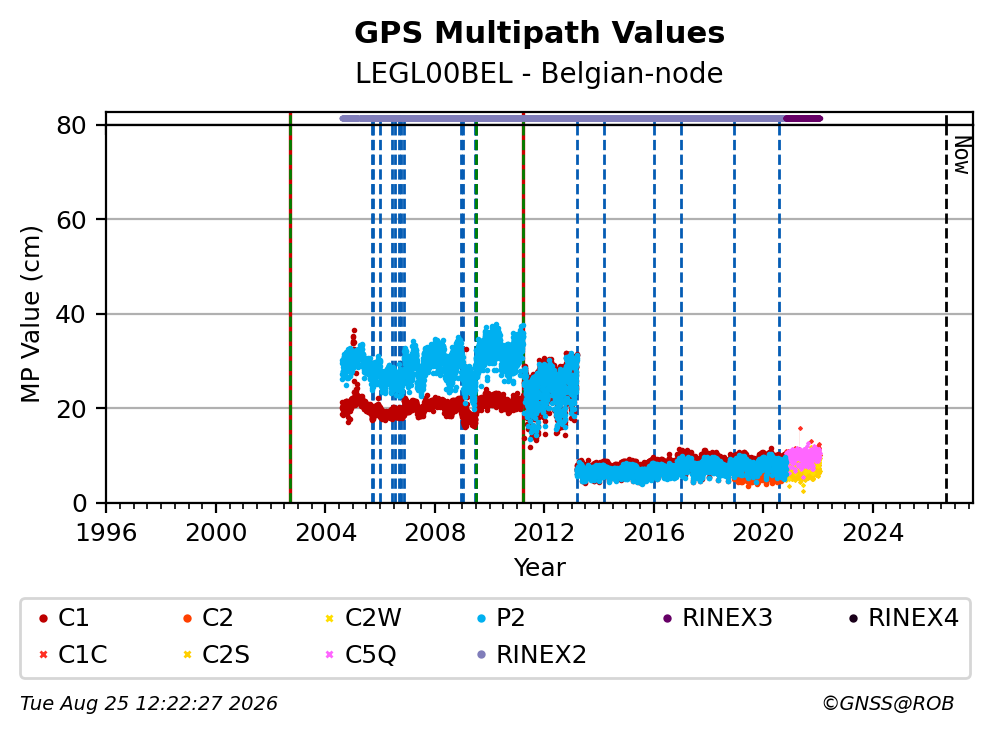Click the vertical Now marker label
992x734 pixels.
tap(962, 155)
